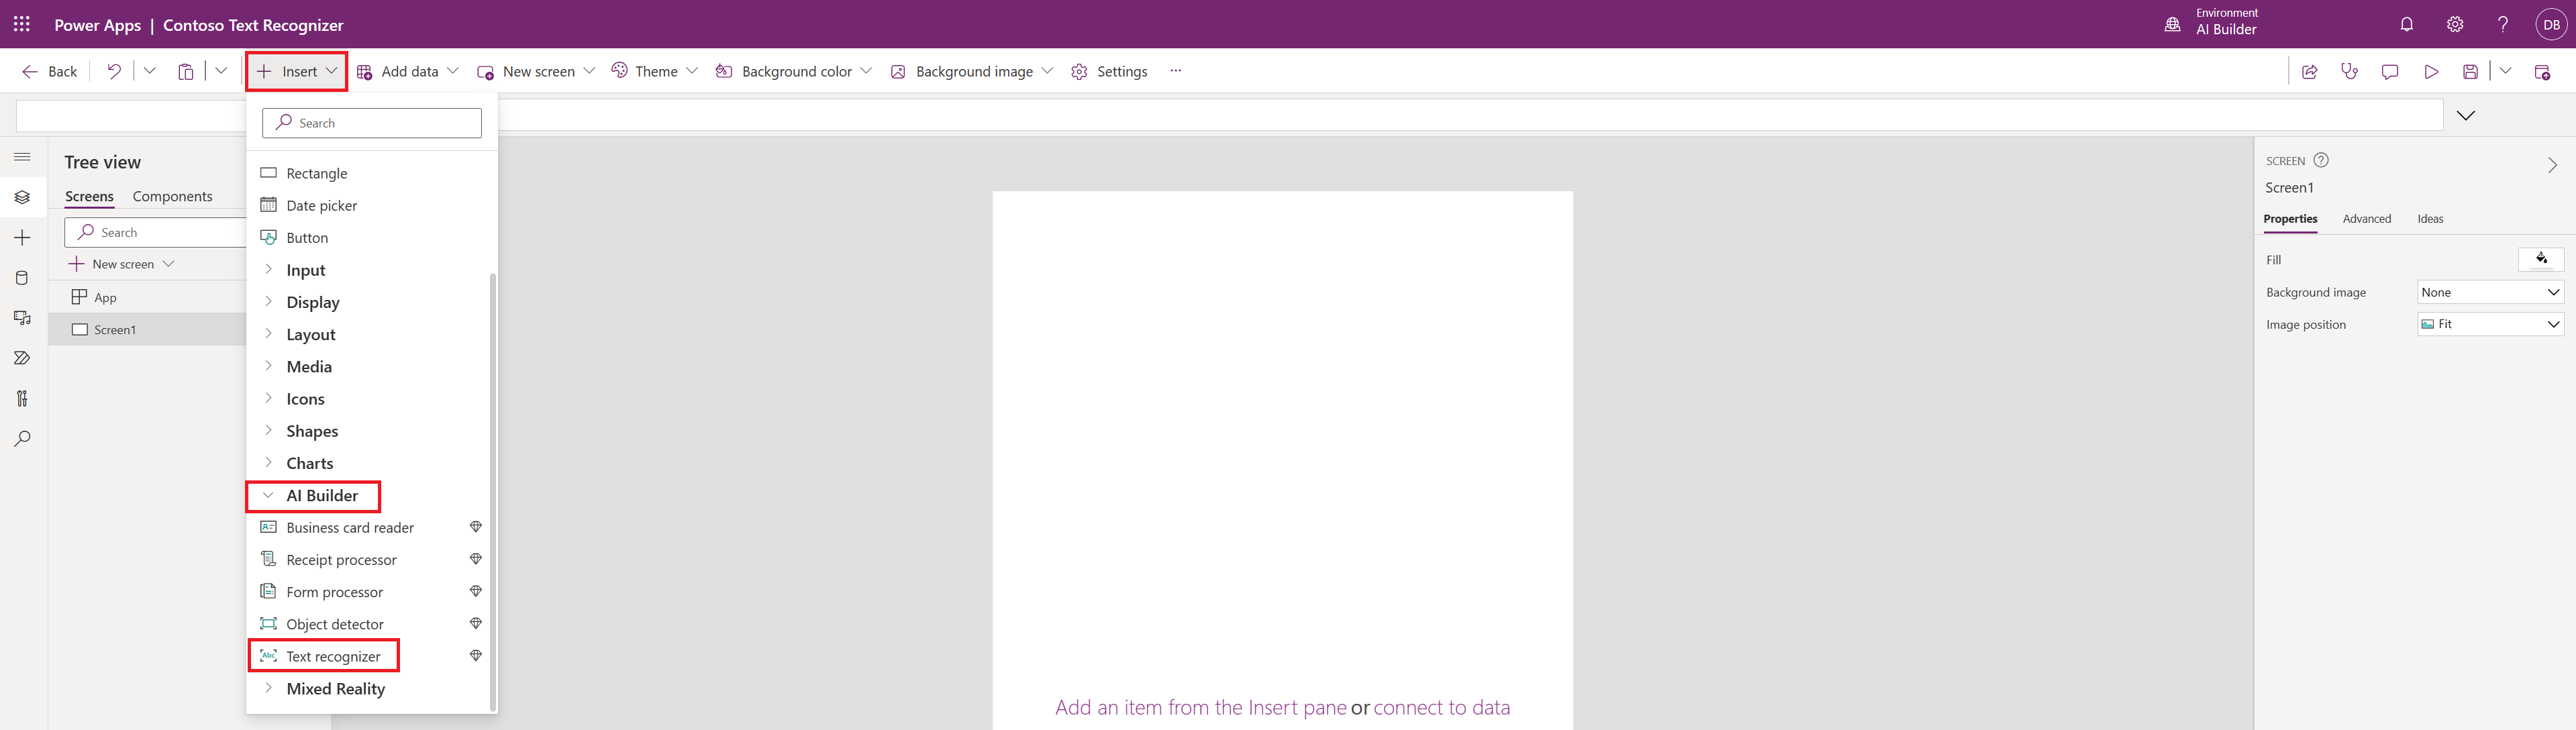Screen dimensions: 2576x730
Task: Click the New screen button
Action: [x=544, y=70]
